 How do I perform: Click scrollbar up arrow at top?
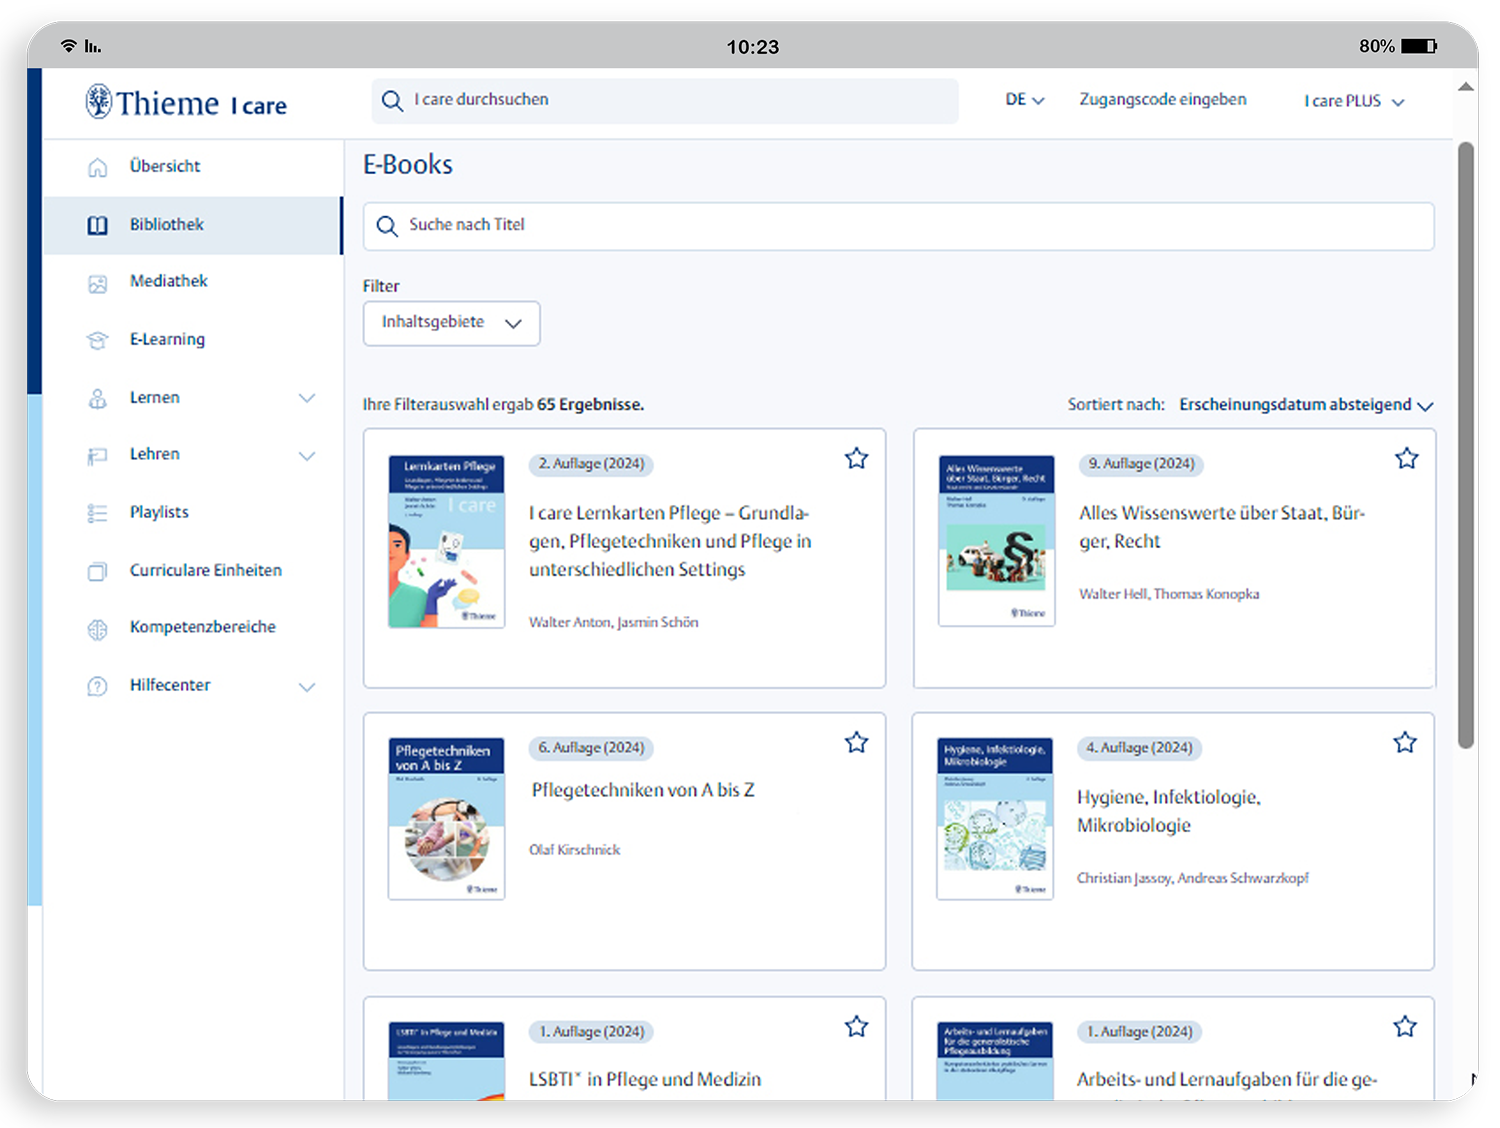coord(1466,88)
